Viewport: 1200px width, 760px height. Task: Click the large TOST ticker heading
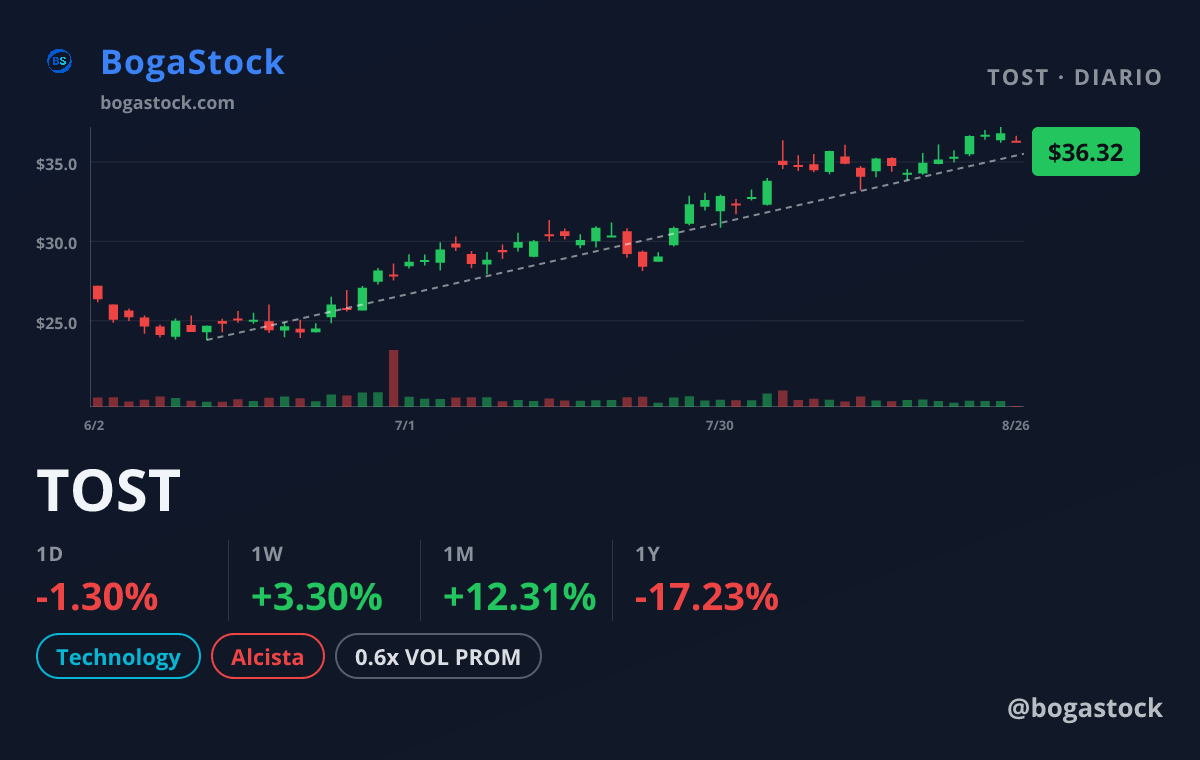tap(109, 491)
